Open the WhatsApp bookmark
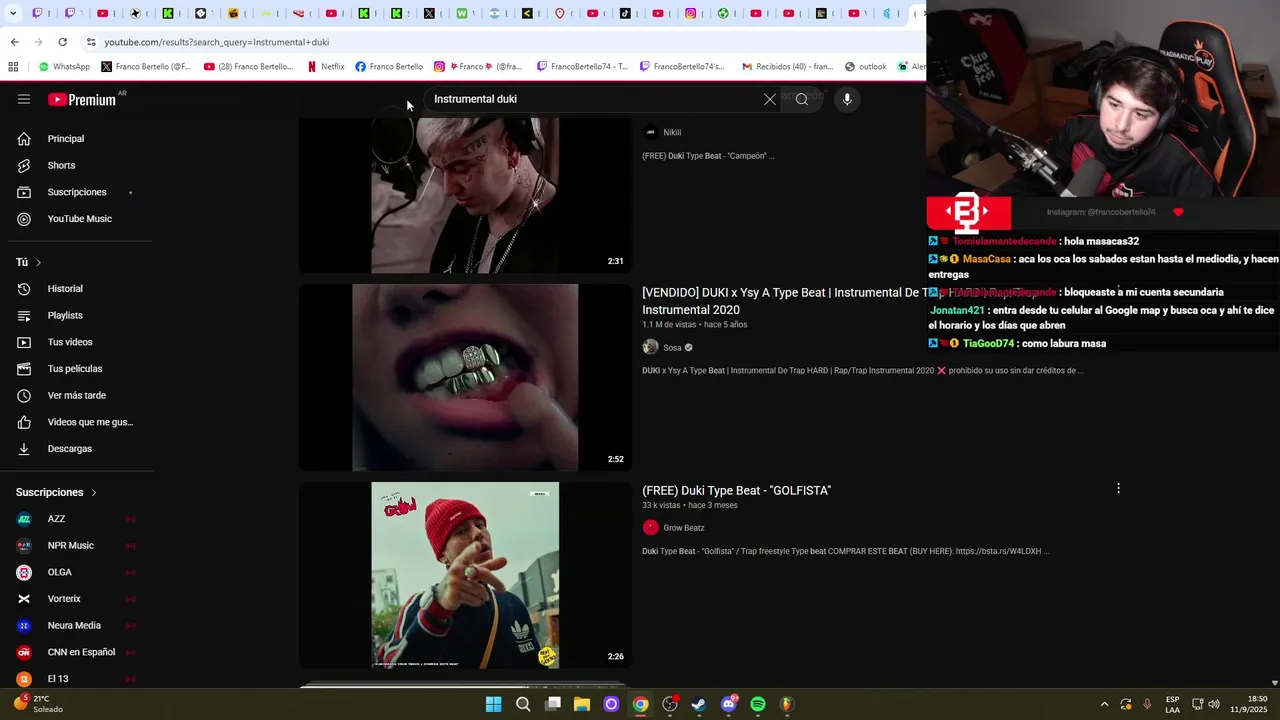Image resolution: width=1280 pixels, height=720 pixels. [x=64, y=67]
